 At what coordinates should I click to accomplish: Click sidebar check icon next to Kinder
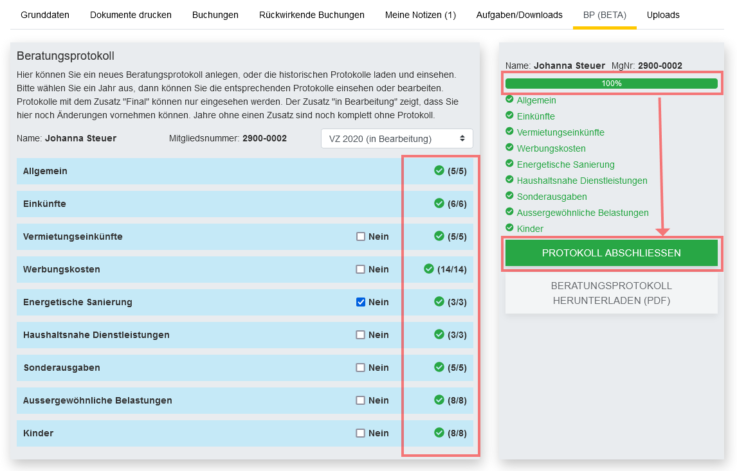coord(510,228)
